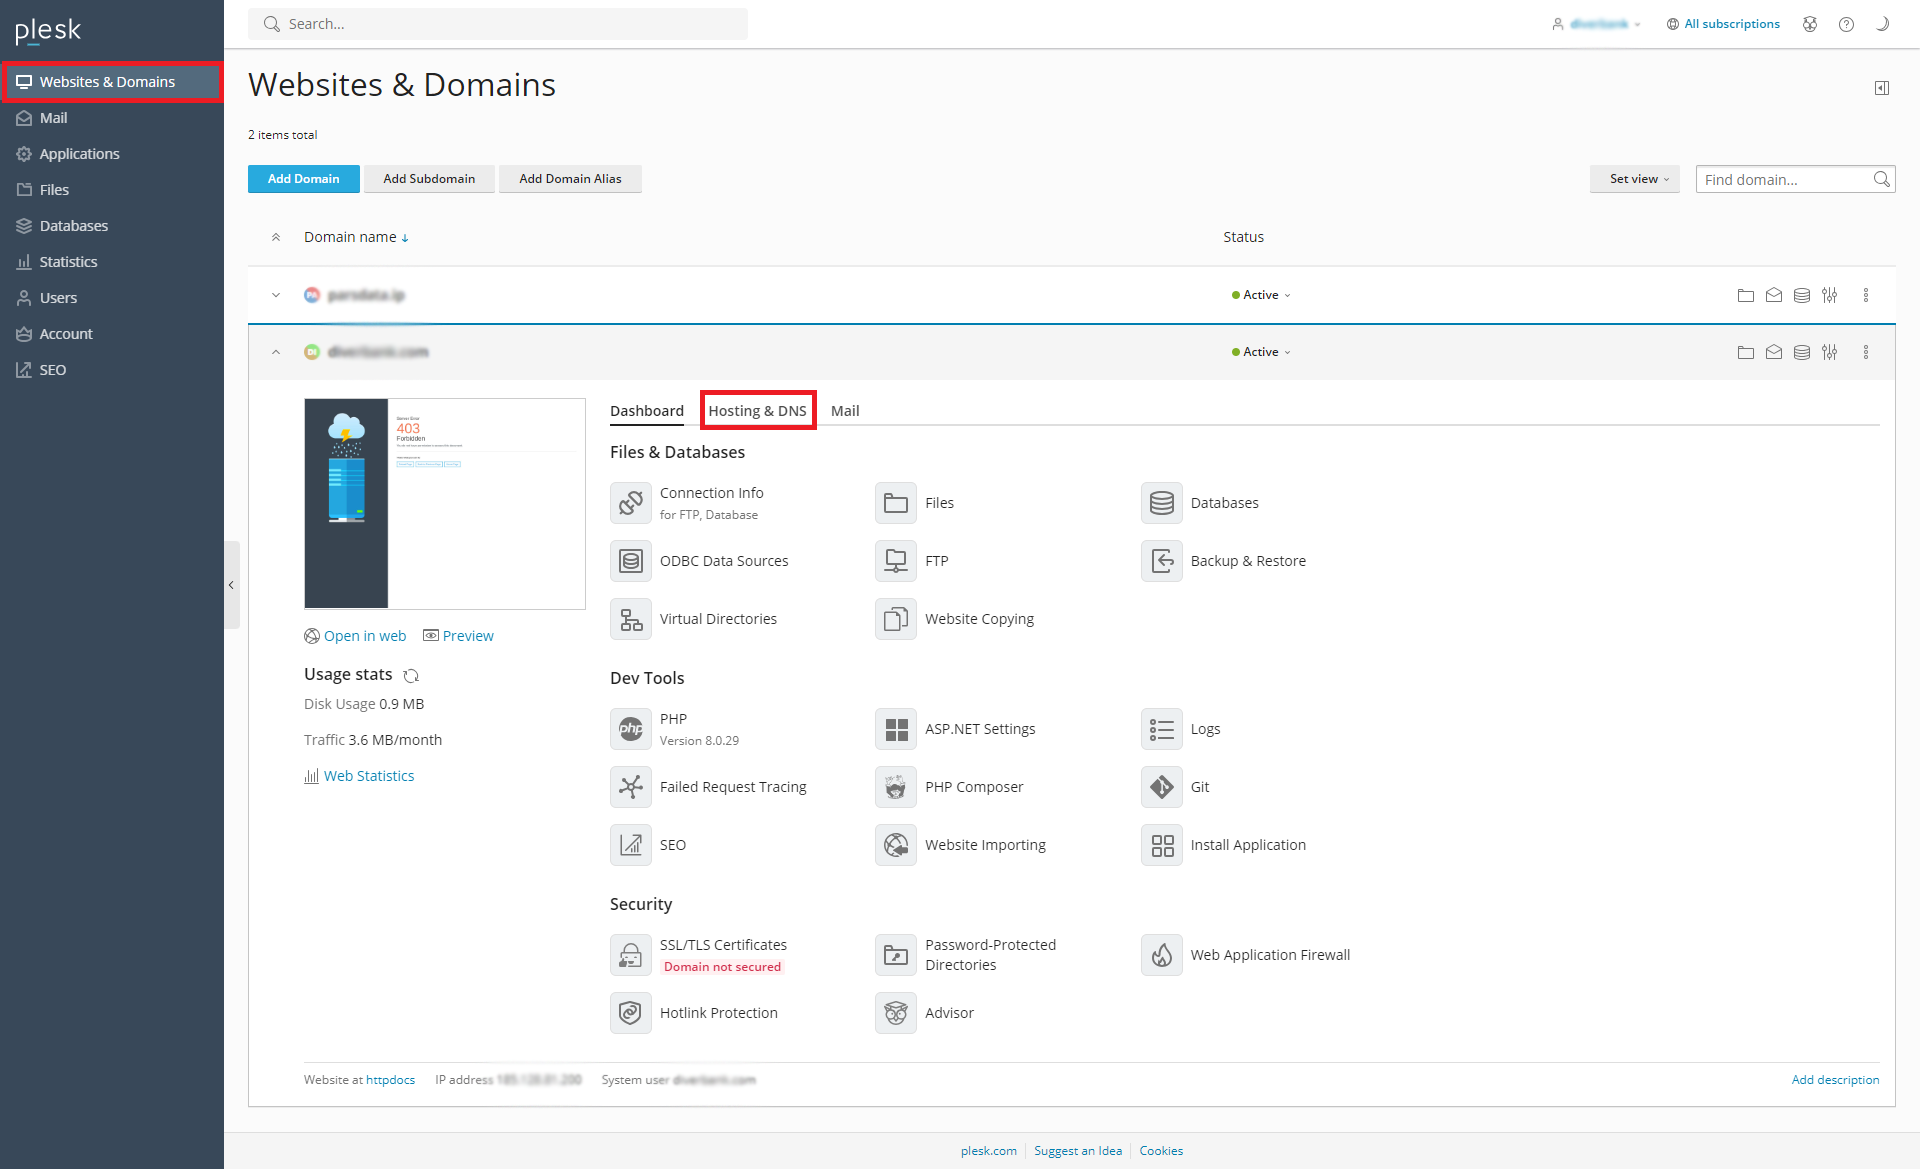This screenshot has height=1169, width=1920.
Task: Toggle dark mode moon icon in header
Action: pos(1882,24)
